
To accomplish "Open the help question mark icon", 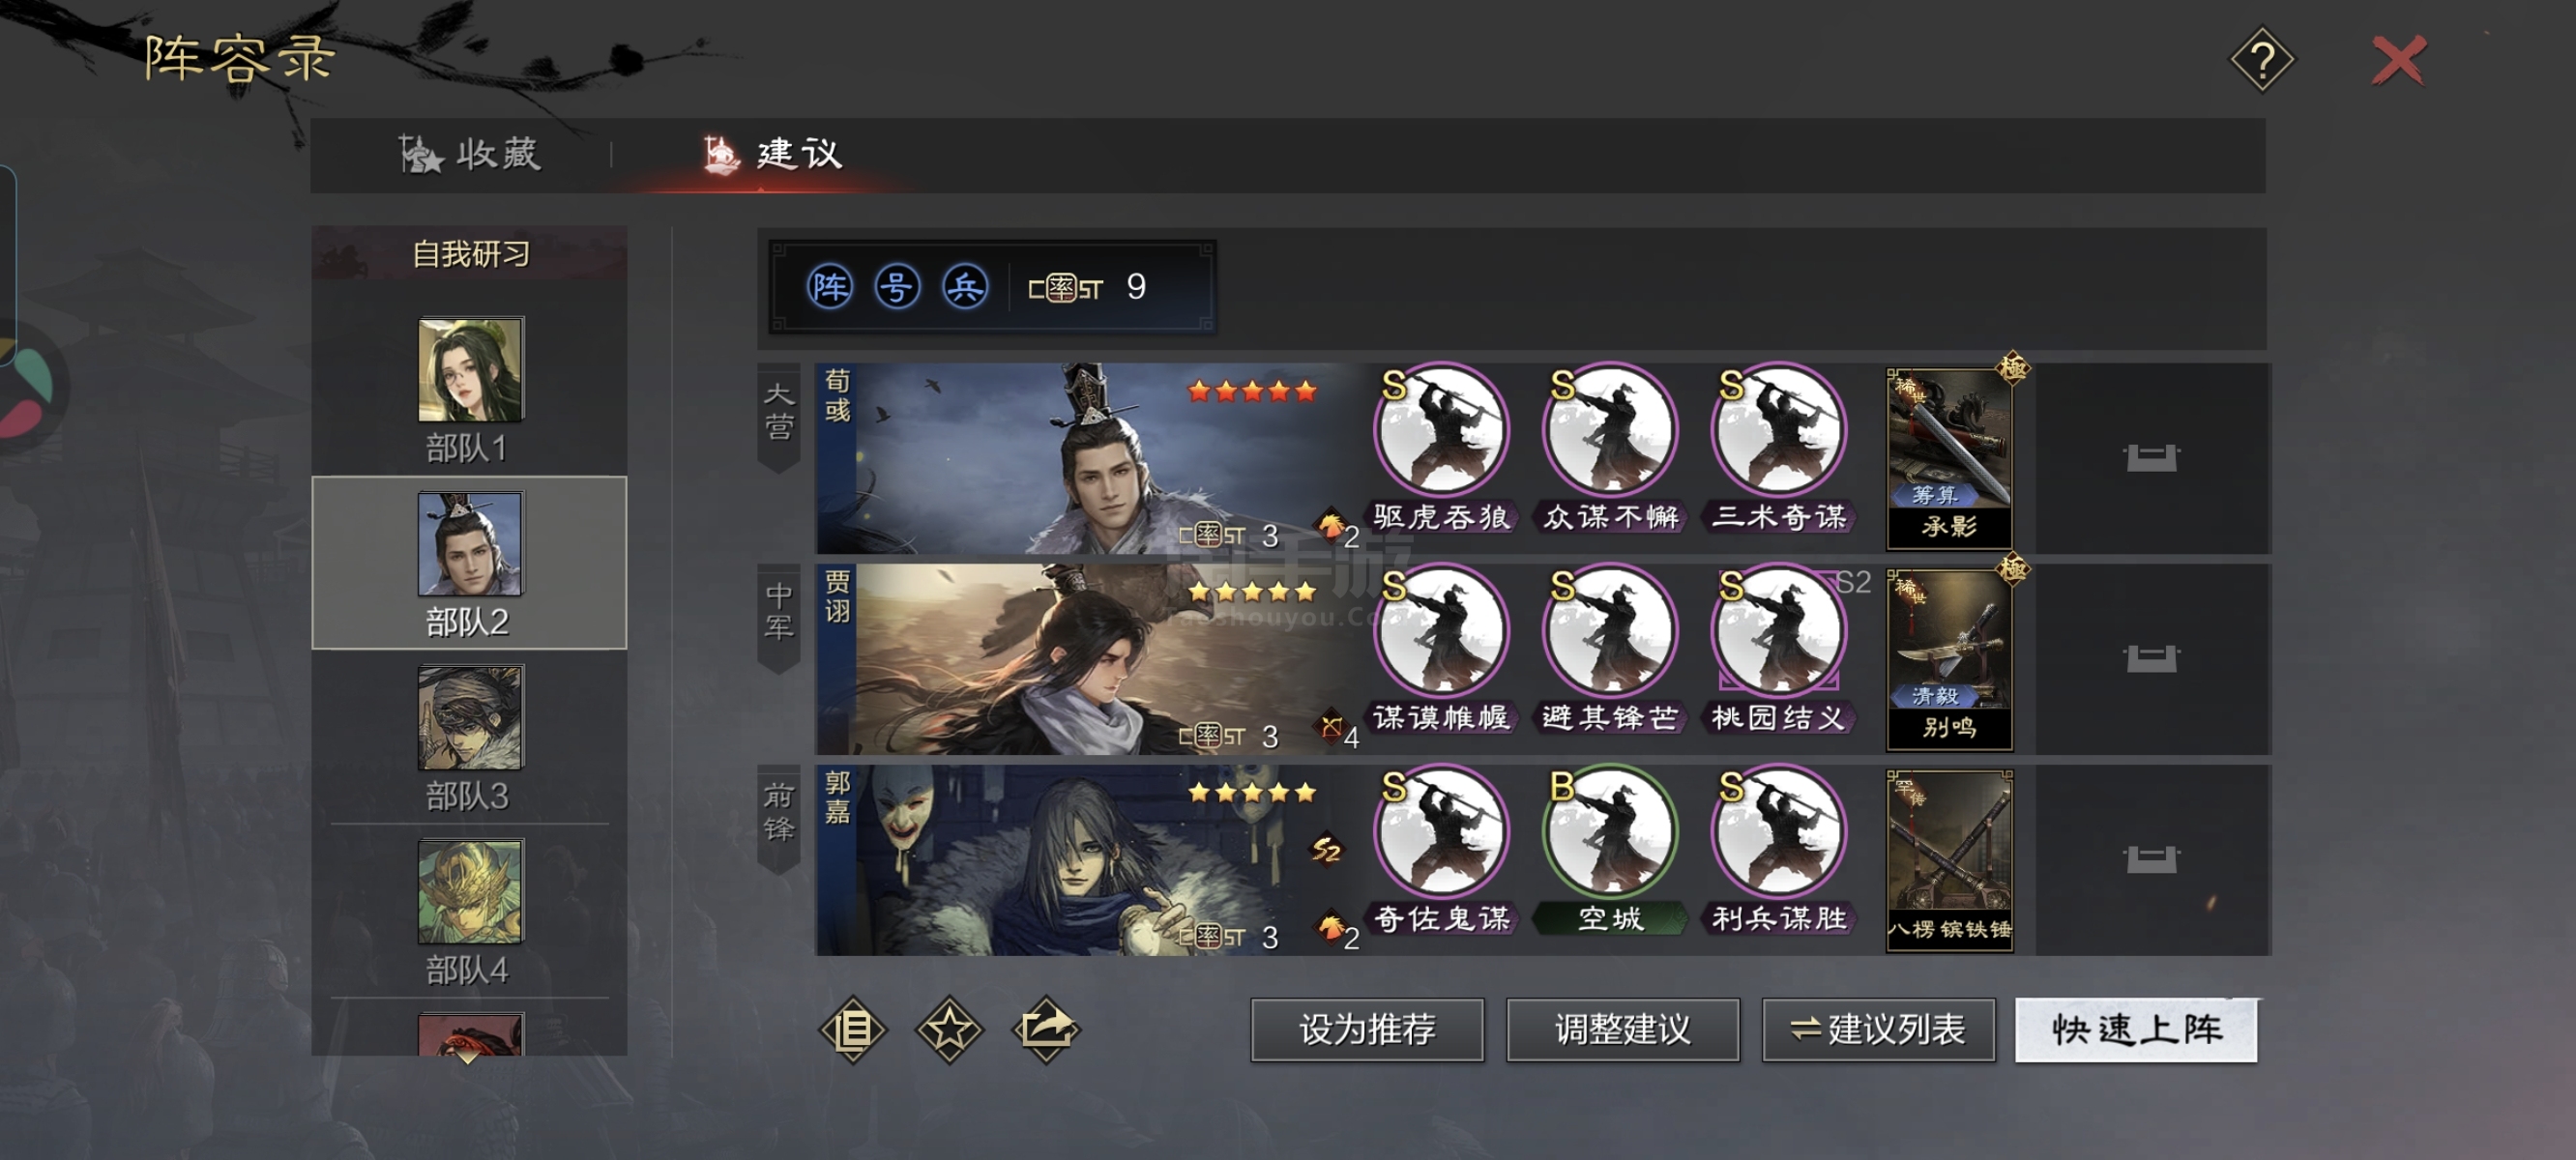I will pyautogui.click(x=2261, y=61).
